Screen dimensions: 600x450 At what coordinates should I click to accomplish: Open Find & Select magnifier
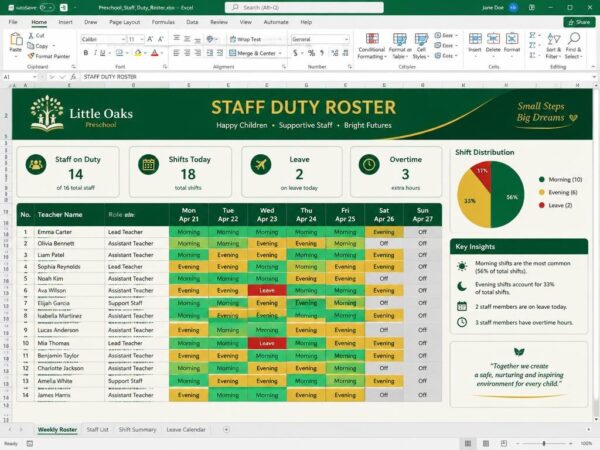point(573,46)
